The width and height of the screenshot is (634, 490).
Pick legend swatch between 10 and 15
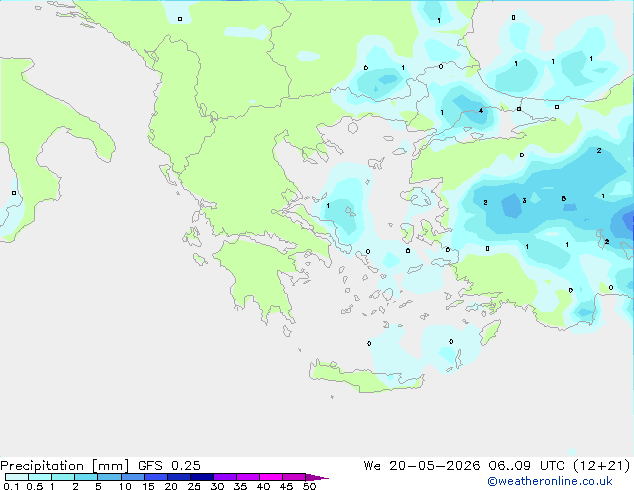133,477
